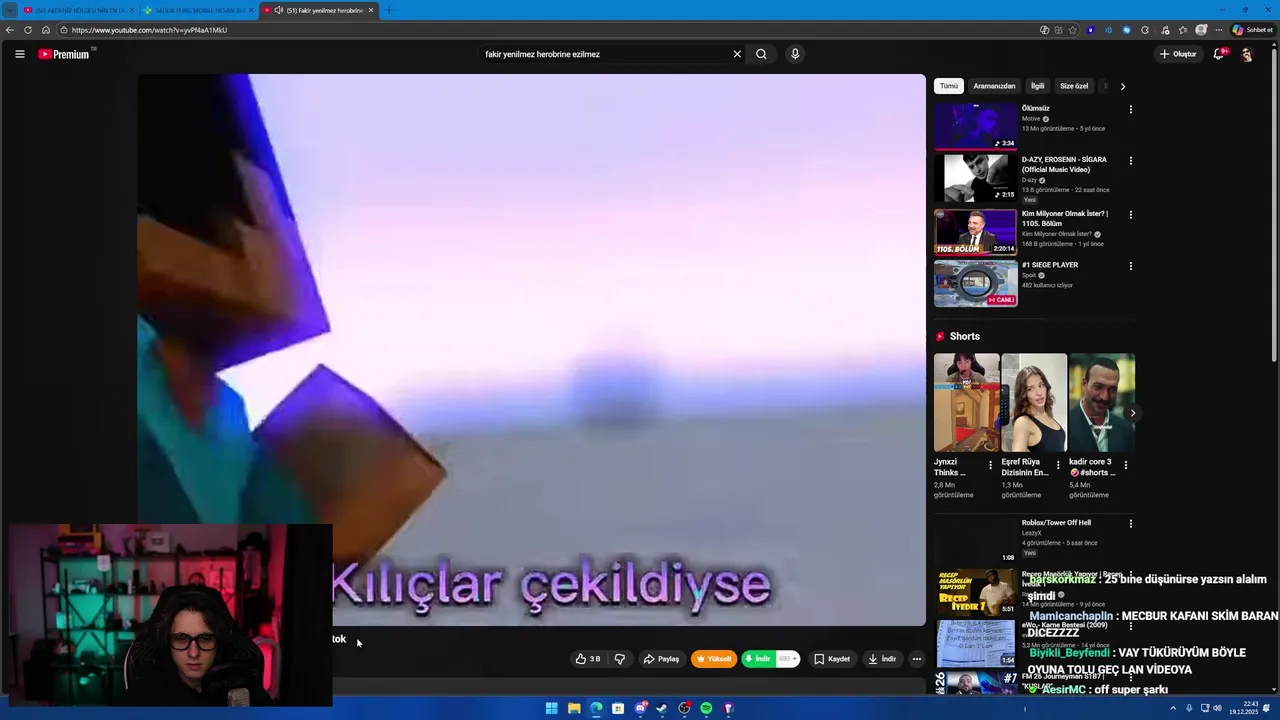Screen dimensions: 1280x720
Task: Open the Sohbet et Copilot button
Action: [1253, 30]
